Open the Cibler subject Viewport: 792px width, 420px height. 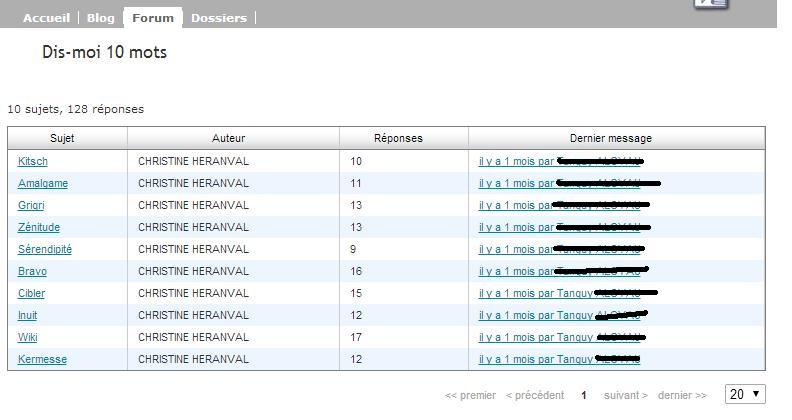(x=31, y=293)
